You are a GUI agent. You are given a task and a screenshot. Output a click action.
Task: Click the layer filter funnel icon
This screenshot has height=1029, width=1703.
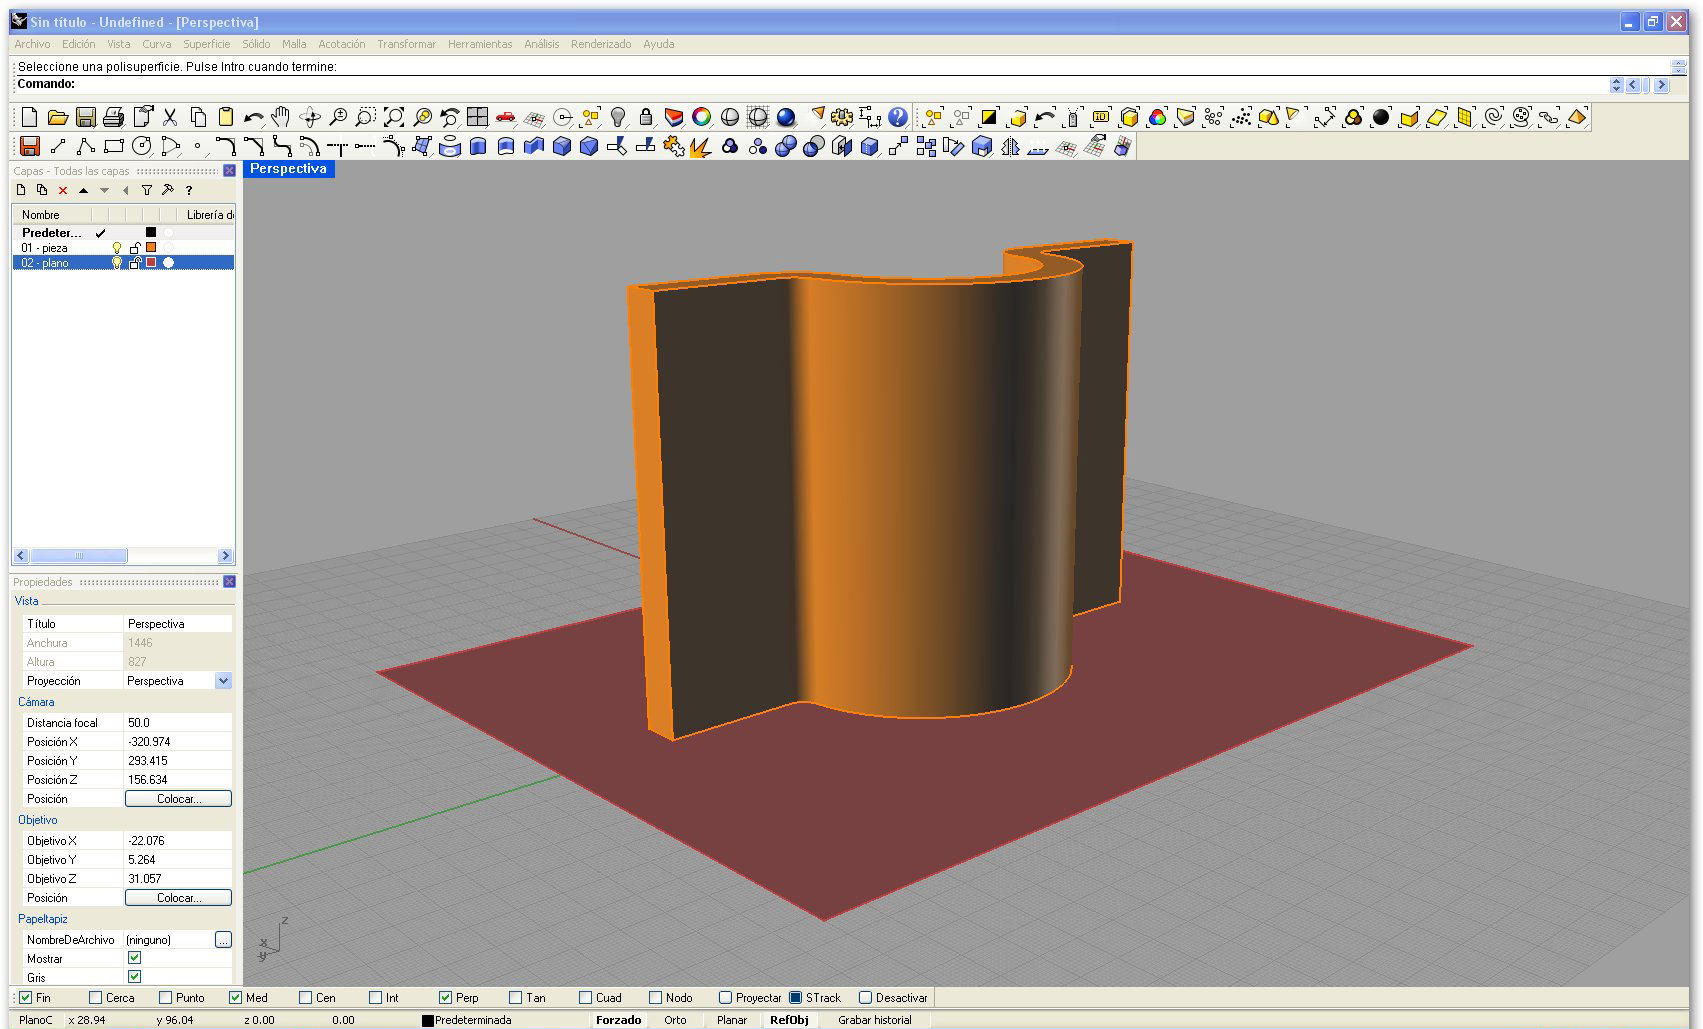(x=147, y=190)
